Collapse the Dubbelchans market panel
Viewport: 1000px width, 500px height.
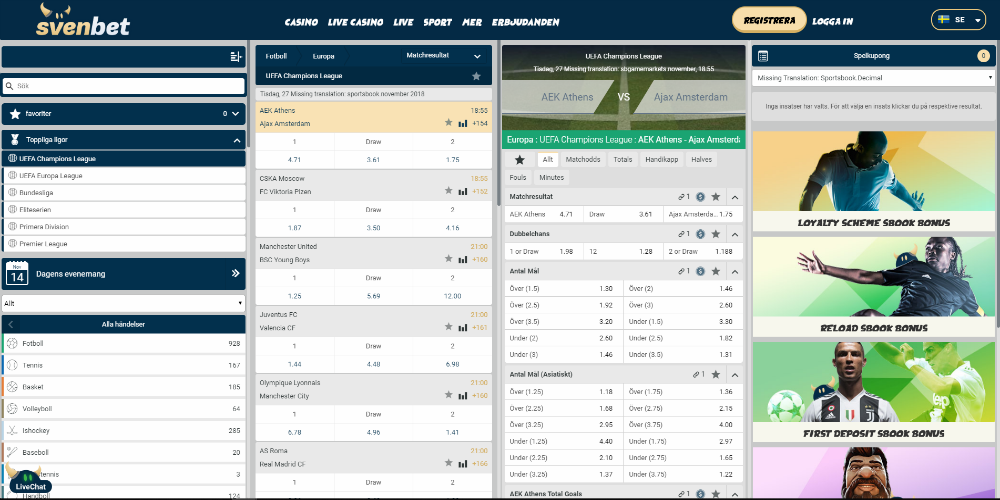[x=734, y=235]
